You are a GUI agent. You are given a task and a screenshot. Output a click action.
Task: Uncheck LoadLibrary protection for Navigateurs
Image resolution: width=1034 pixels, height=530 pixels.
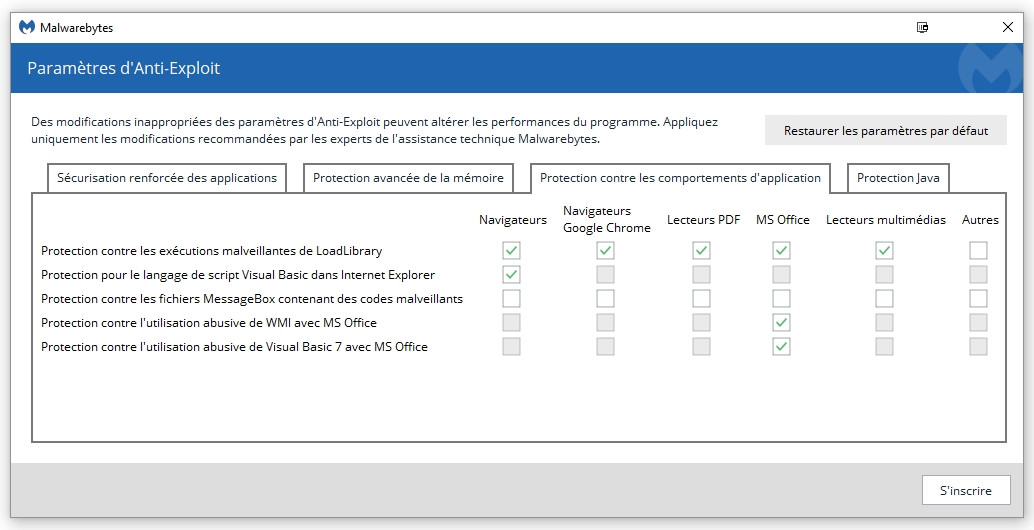pos(511,251)
